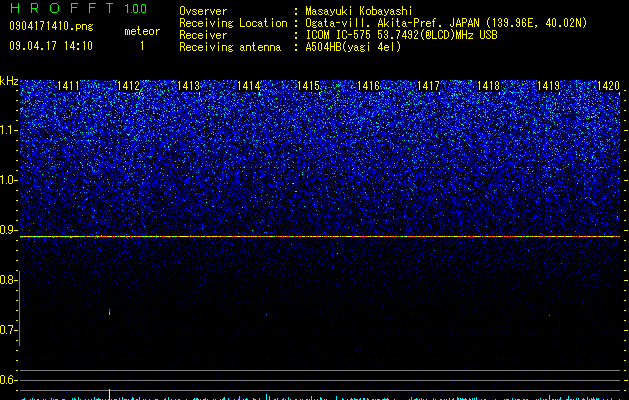629x400 pixels.
Task: Click the 1418 time marker
Action: pos(489,85)
